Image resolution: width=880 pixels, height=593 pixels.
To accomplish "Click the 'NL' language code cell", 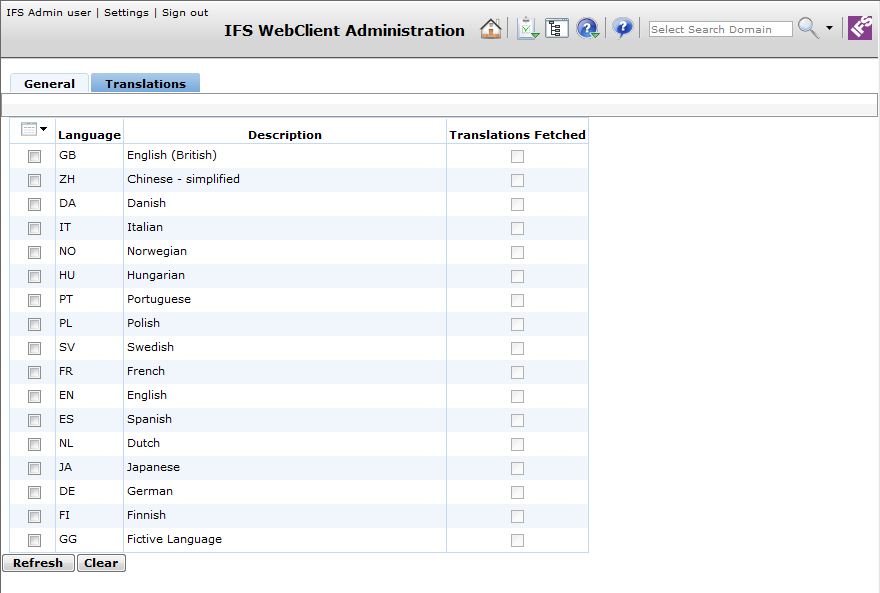I will point(89,443).
